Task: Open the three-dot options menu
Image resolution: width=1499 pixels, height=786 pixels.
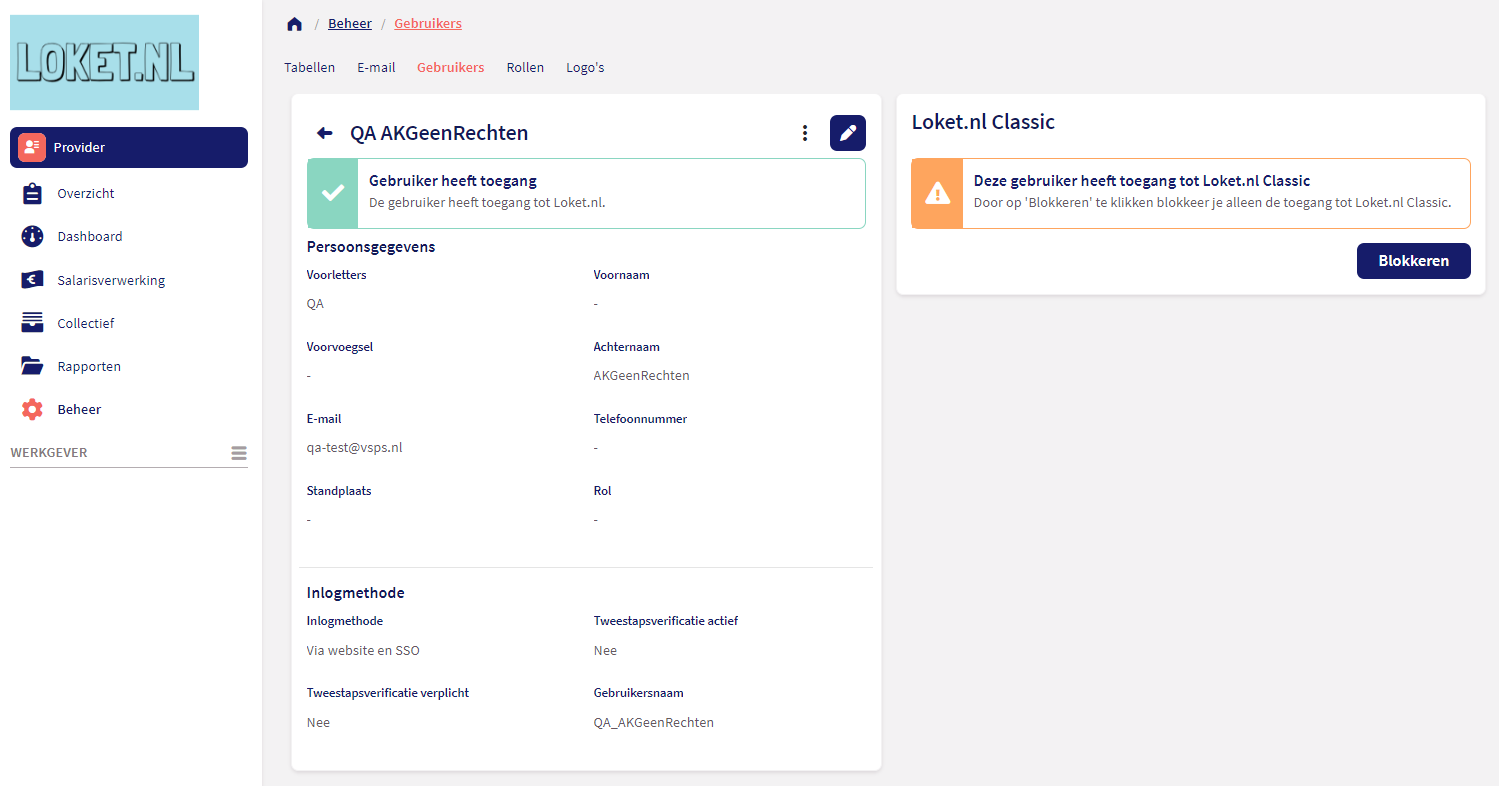Action: (x=805, y=133)
